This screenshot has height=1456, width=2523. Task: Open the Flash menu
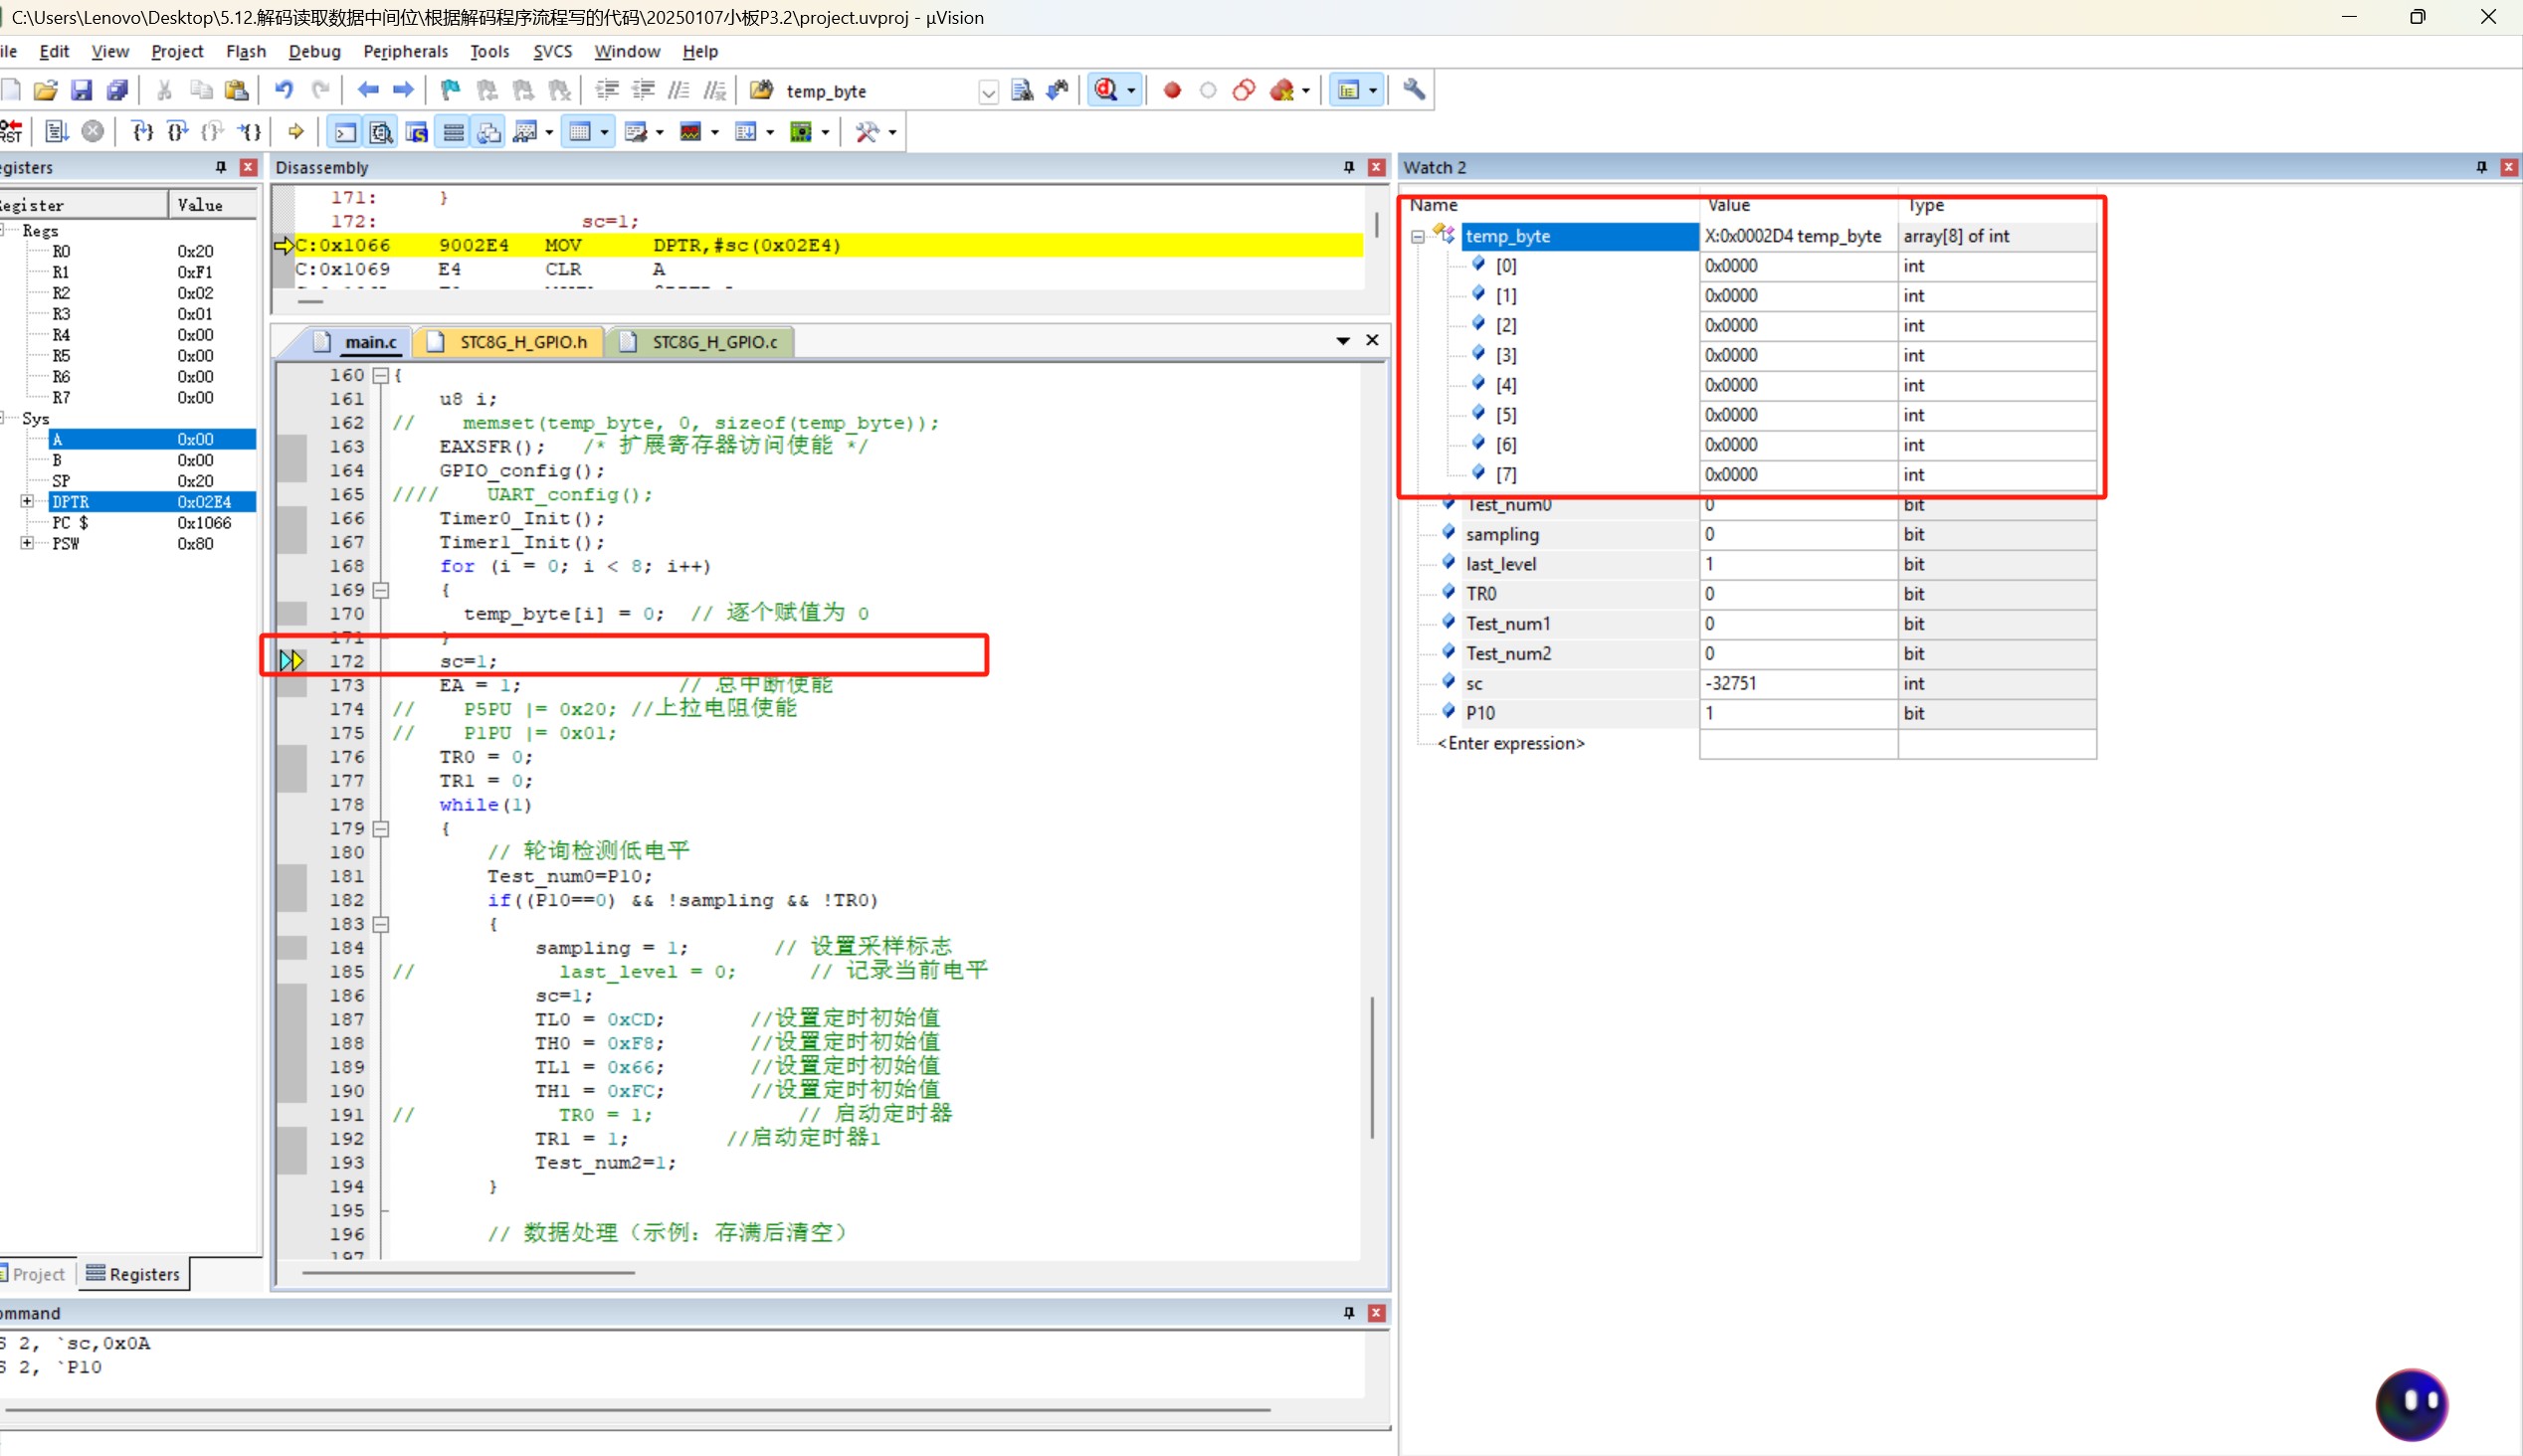[246, 51]
